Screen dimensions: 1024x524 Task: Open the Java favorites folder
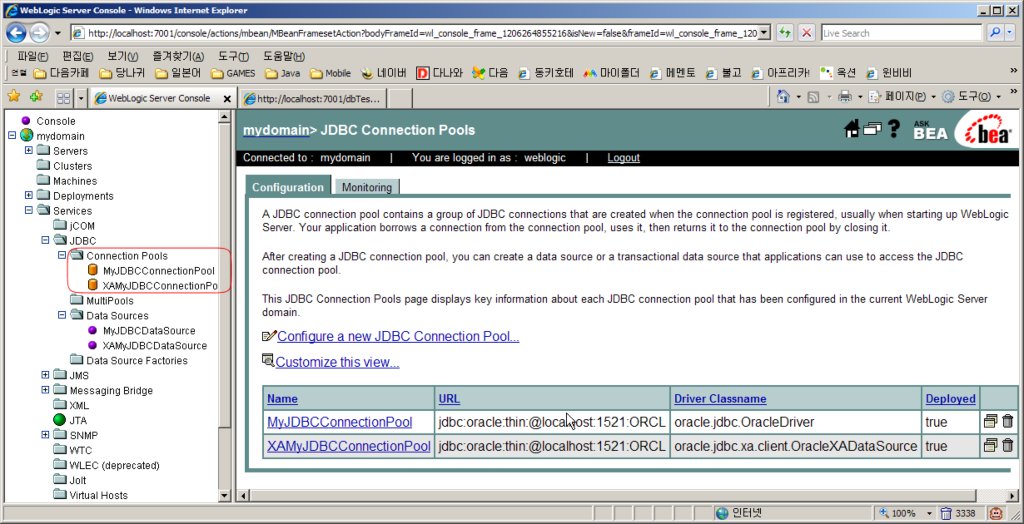tap(283, 73)
